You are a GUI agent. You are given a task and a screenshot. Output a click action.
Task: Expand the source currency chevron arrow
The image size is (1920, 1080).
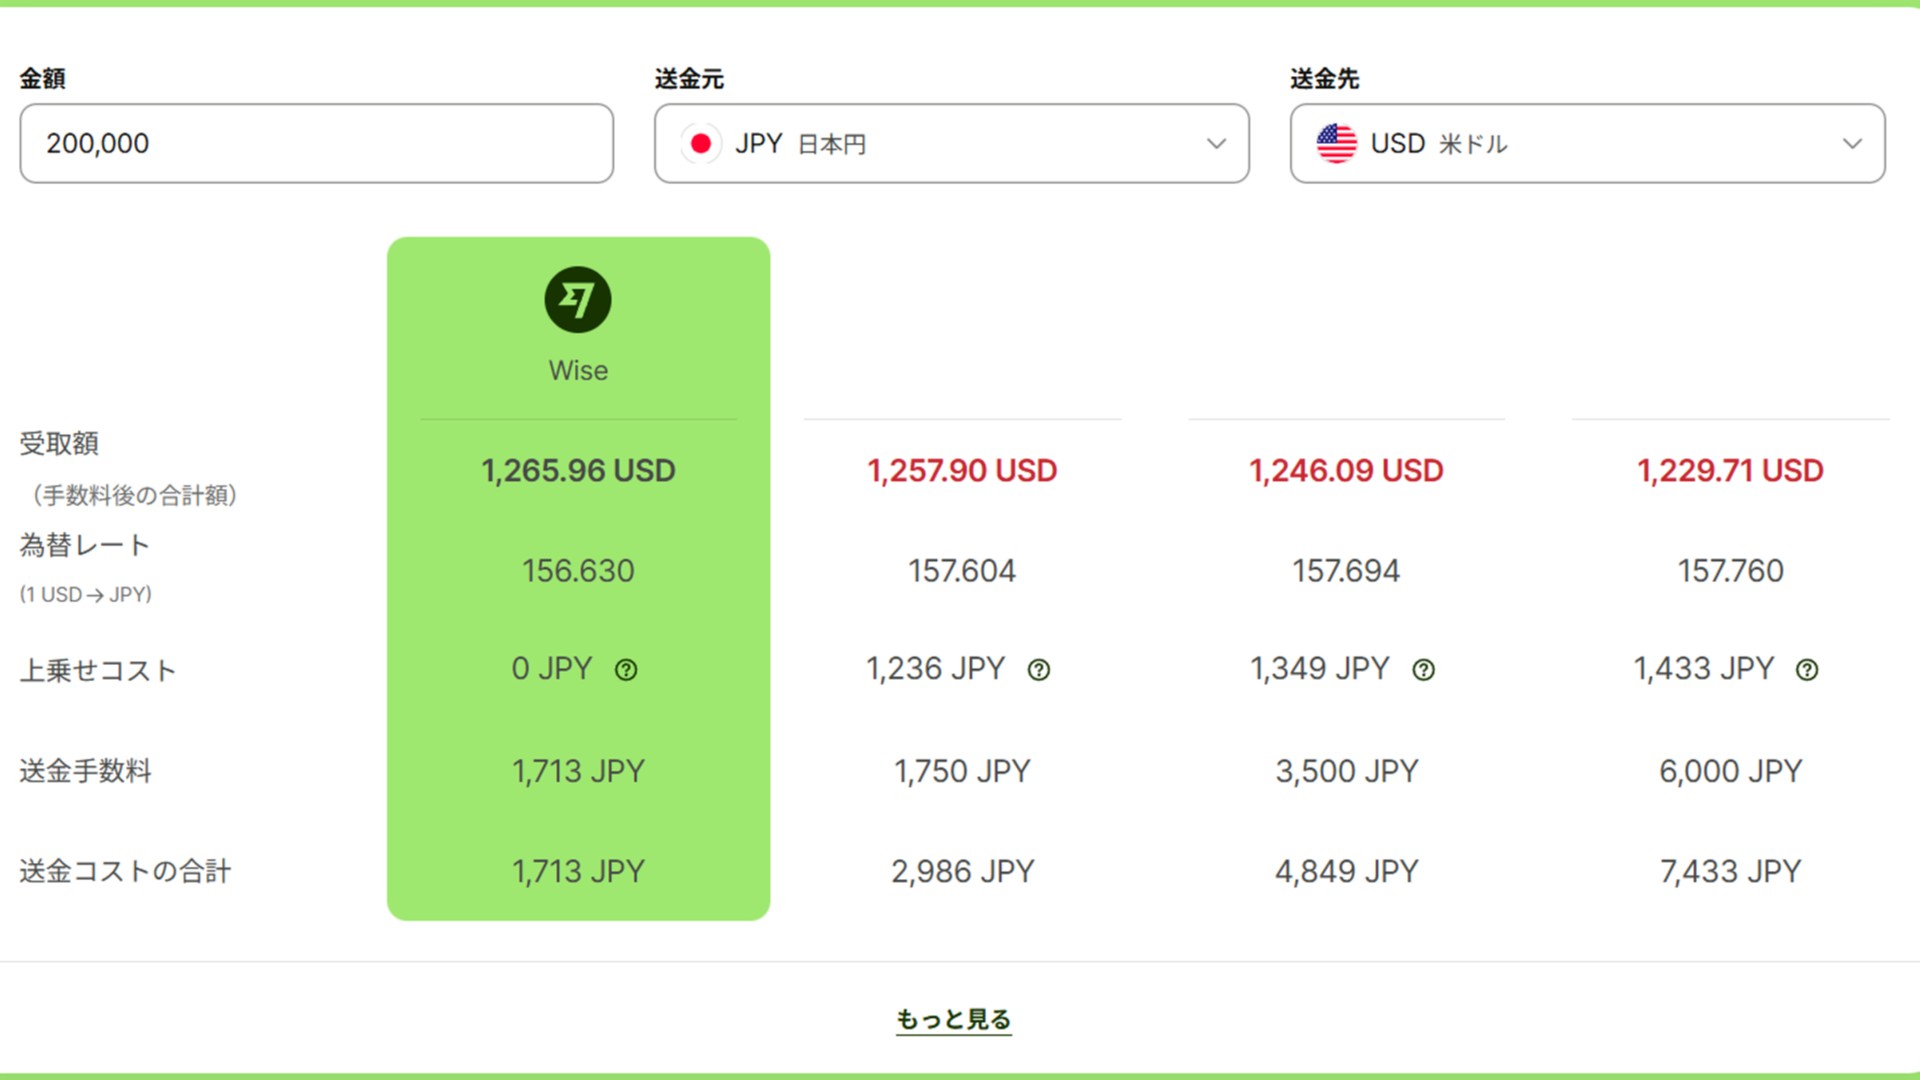tap(1216, 144)
